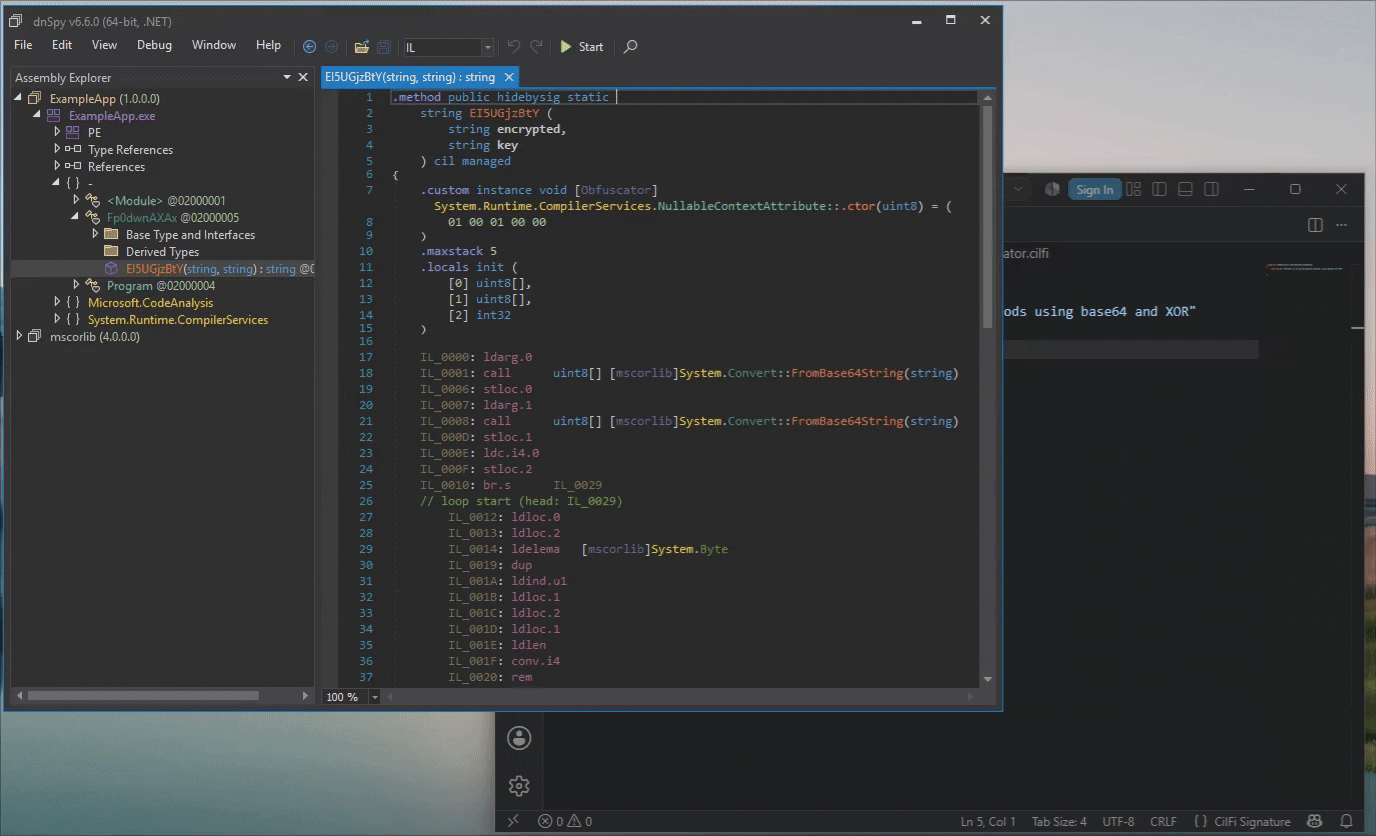The width and height of the screenshot is (1376, 836).
Task: Click the PE node icon
Action: [x=73, y=132]
